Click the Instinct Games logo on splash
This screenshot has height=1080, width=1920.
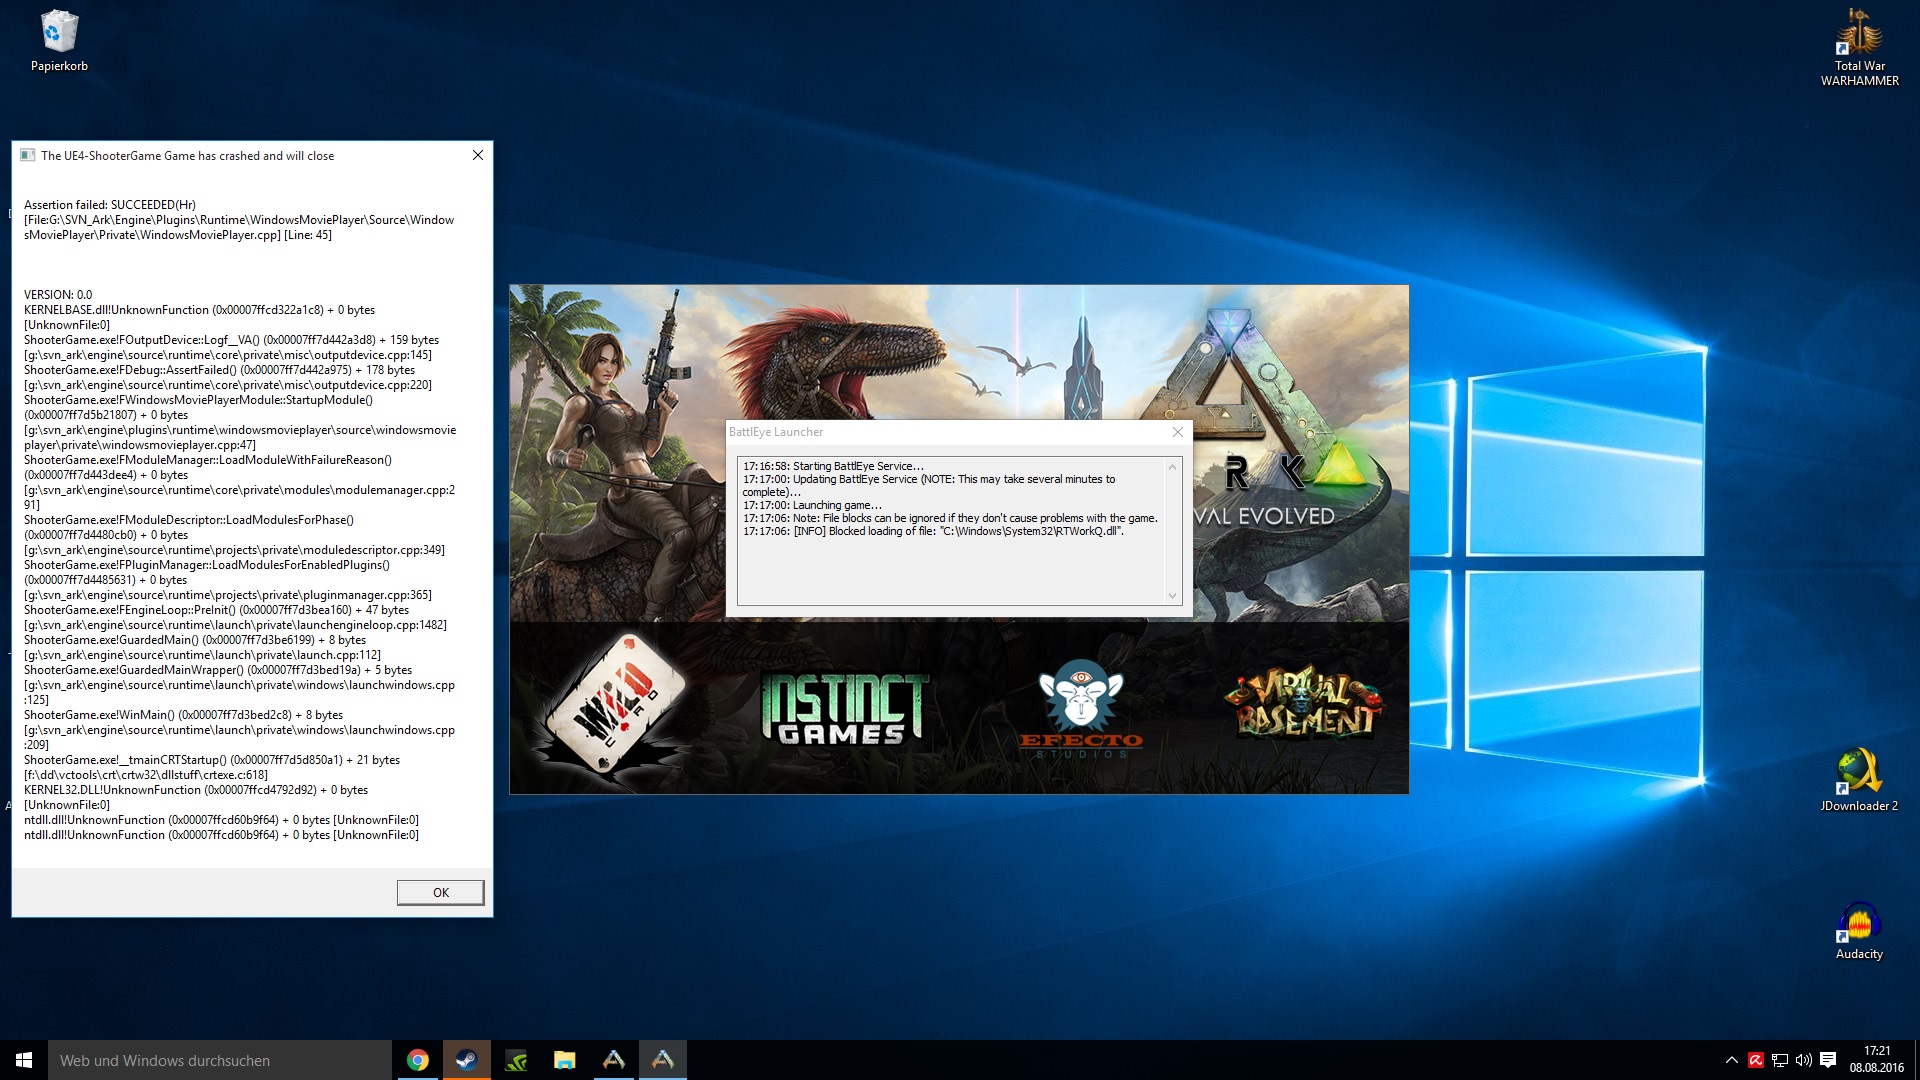pos(845,708)
